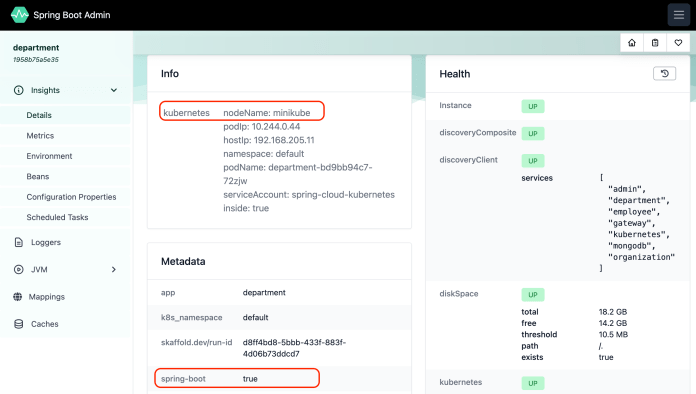Click the inside: true text
The image size is (696, 394).
246,208
